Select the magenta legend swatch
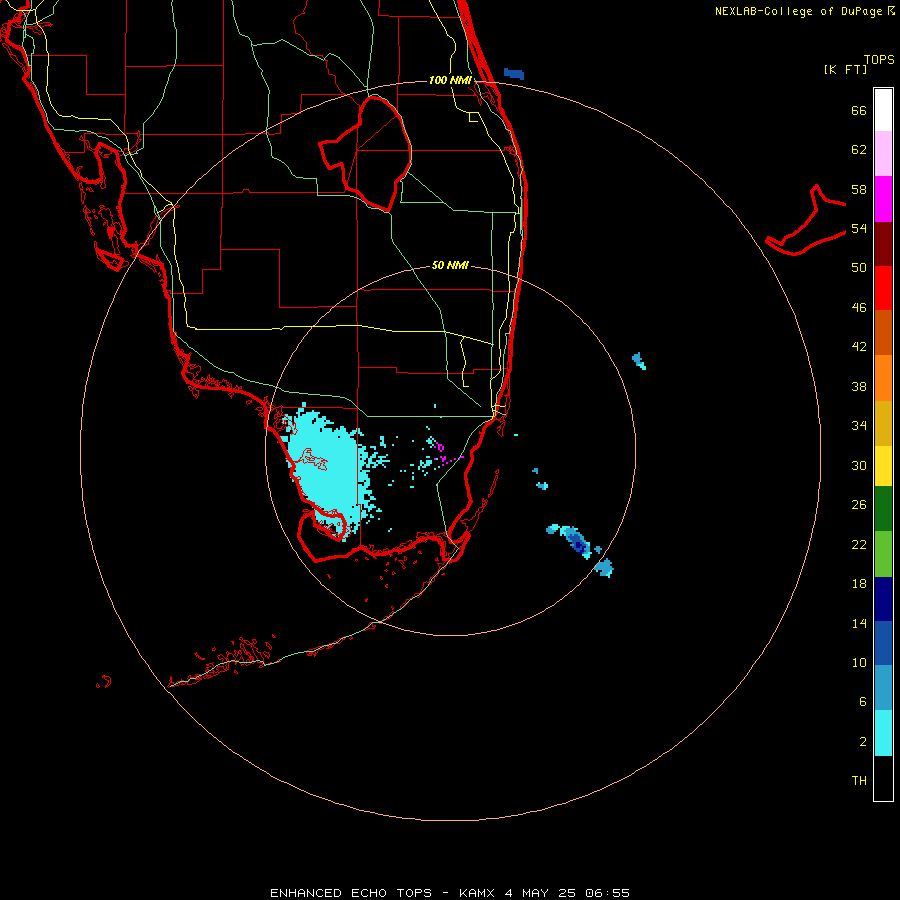 point(883,199)
